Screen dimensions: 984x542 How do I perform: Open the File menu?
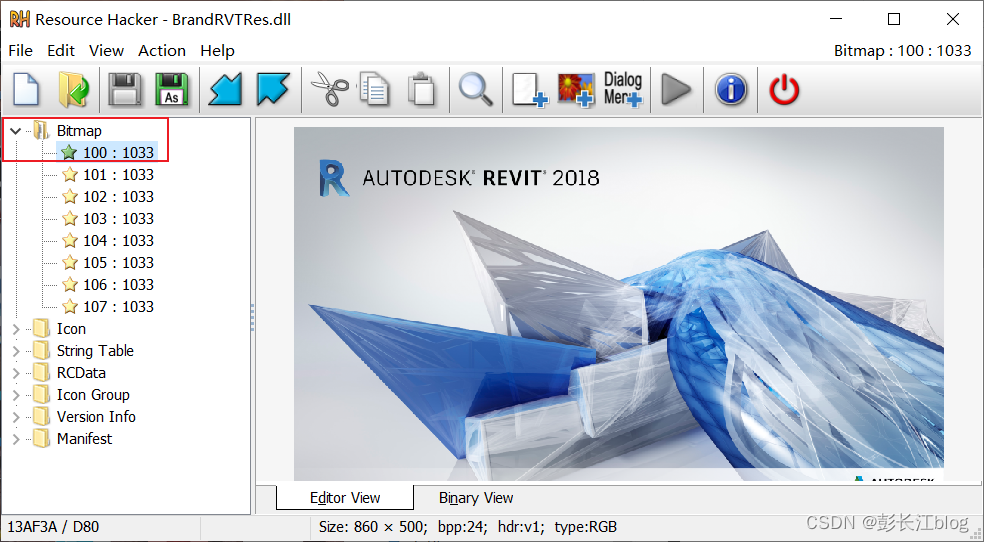pyautogui.click(x=21, y=51)
